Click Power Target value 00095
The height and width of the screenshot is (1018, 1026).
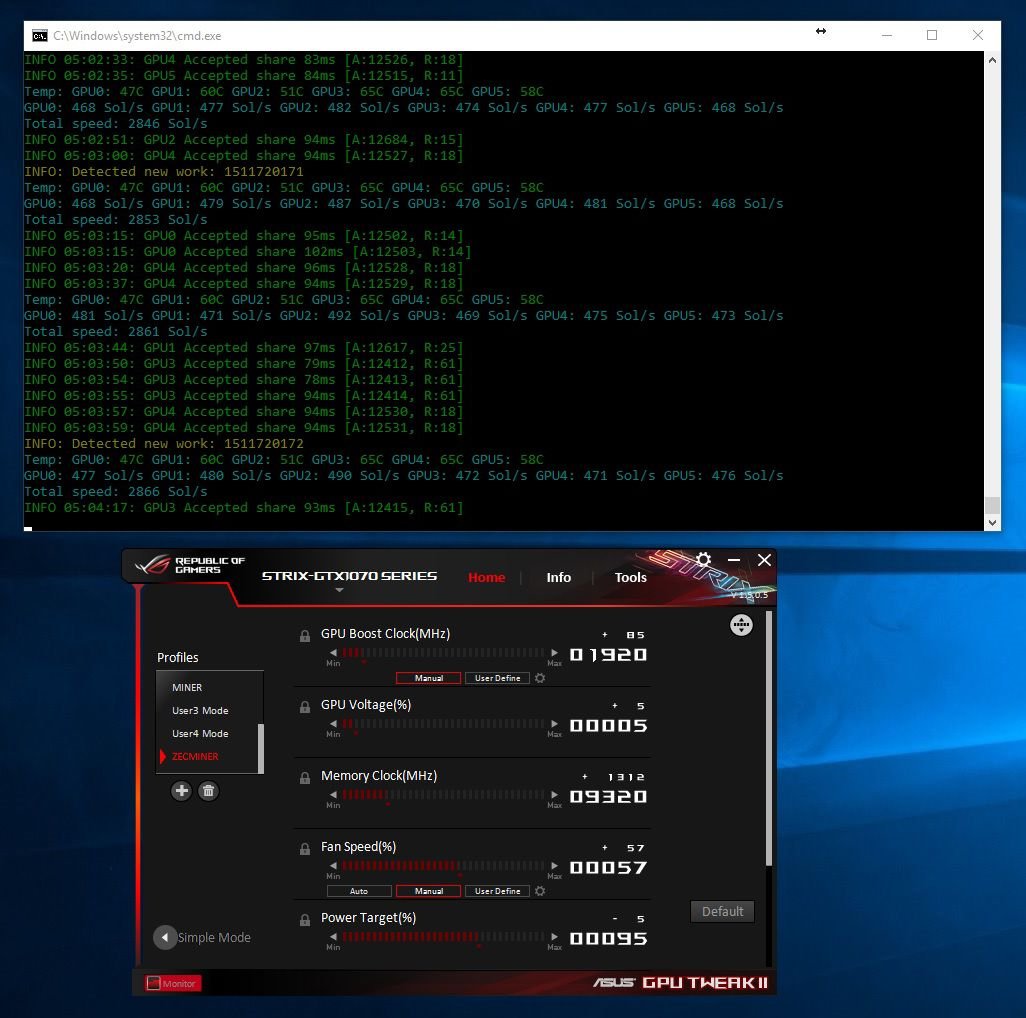pyautogui.click(x=609, y=939)
